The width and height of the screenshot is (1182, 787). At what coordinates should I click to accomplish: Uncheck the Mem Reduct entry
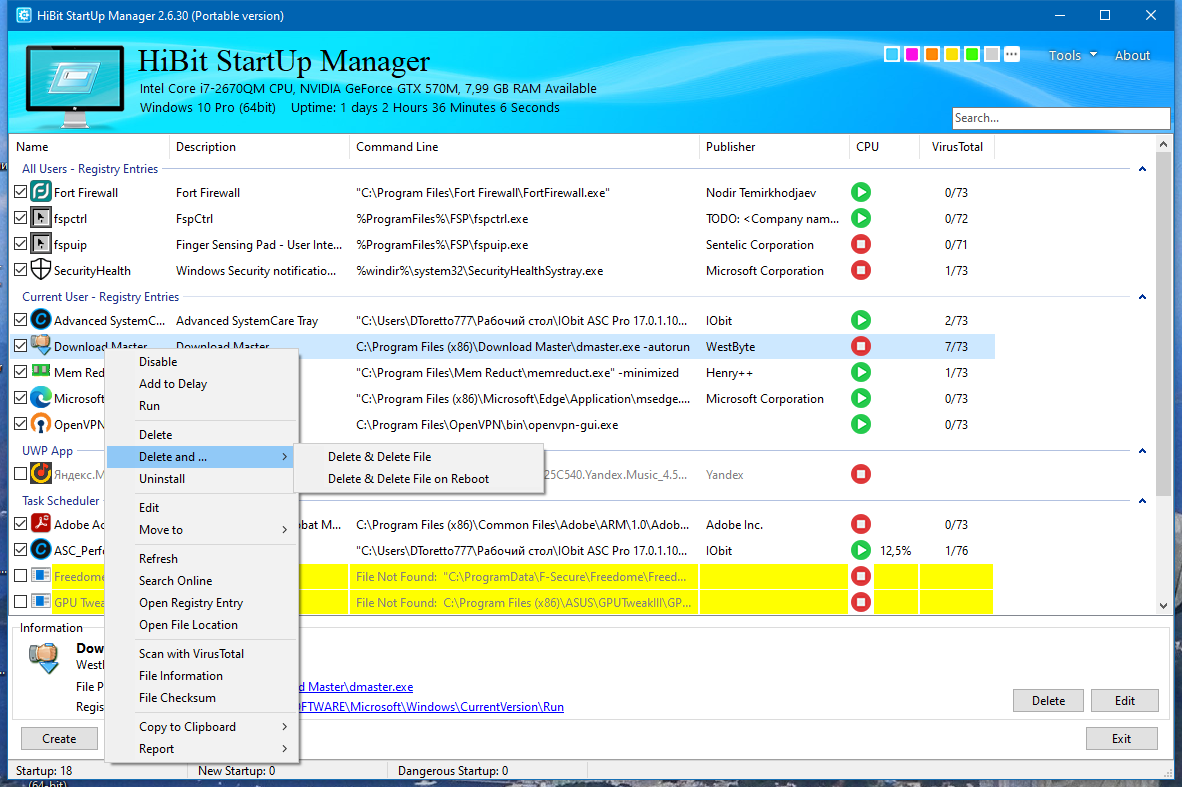pyautogui.click(x=20, y=372)
